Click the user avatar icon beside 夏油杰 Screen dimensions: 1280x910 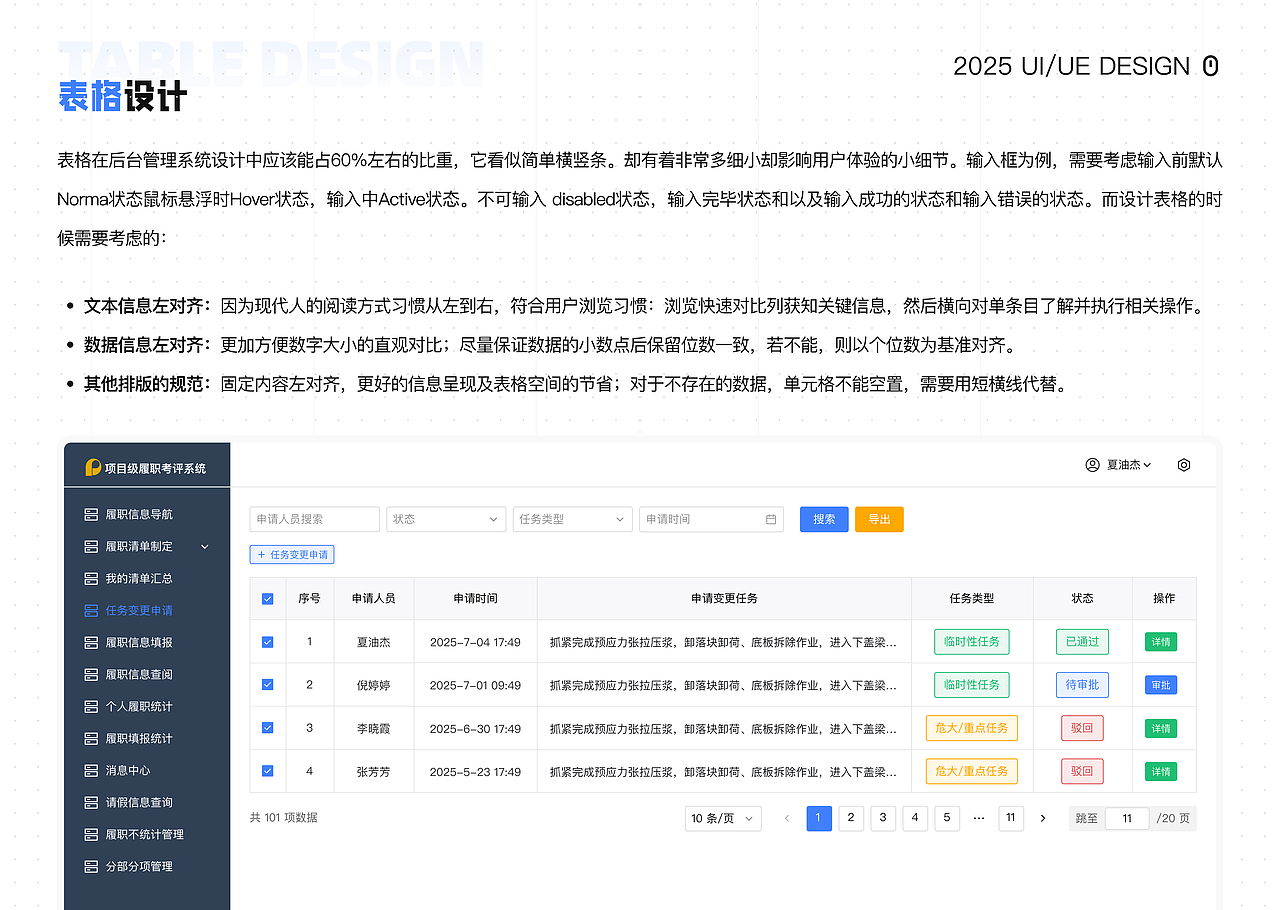(1092, 465)
